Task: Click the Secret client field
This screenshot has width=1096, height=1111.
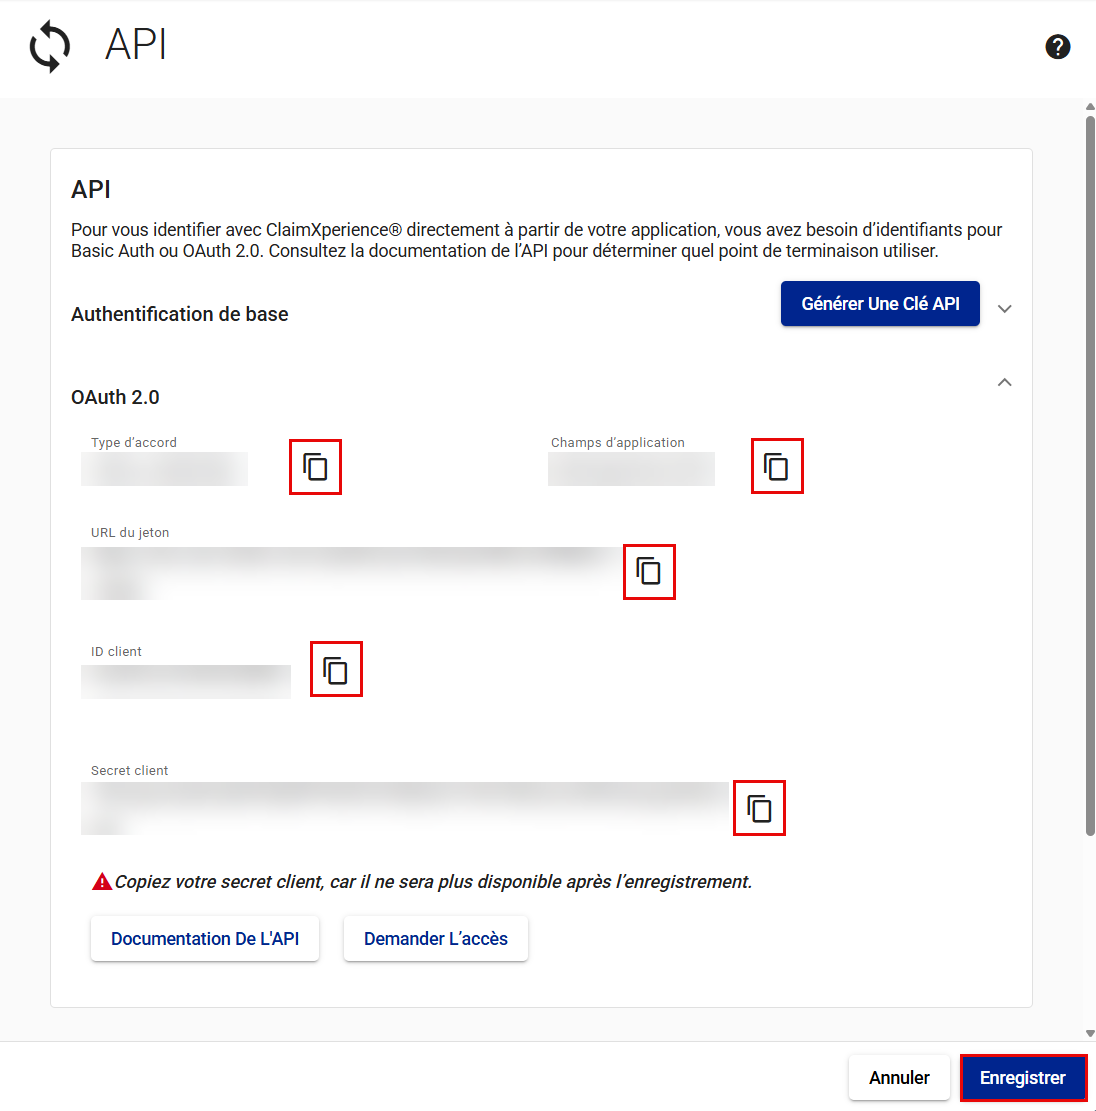Action: [x=405, y=806]
